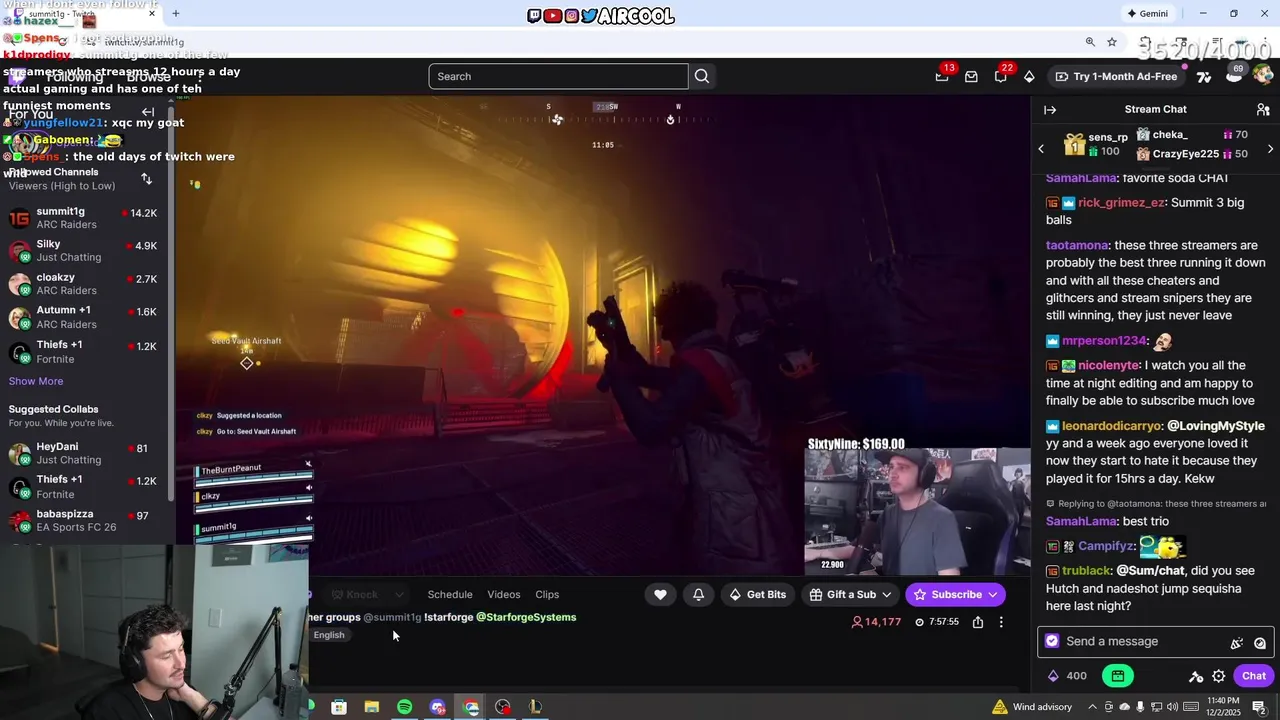The image size is (1280, 720).
Task: Open Prime loot with 13 badge
Action: [x=942, y=76]
